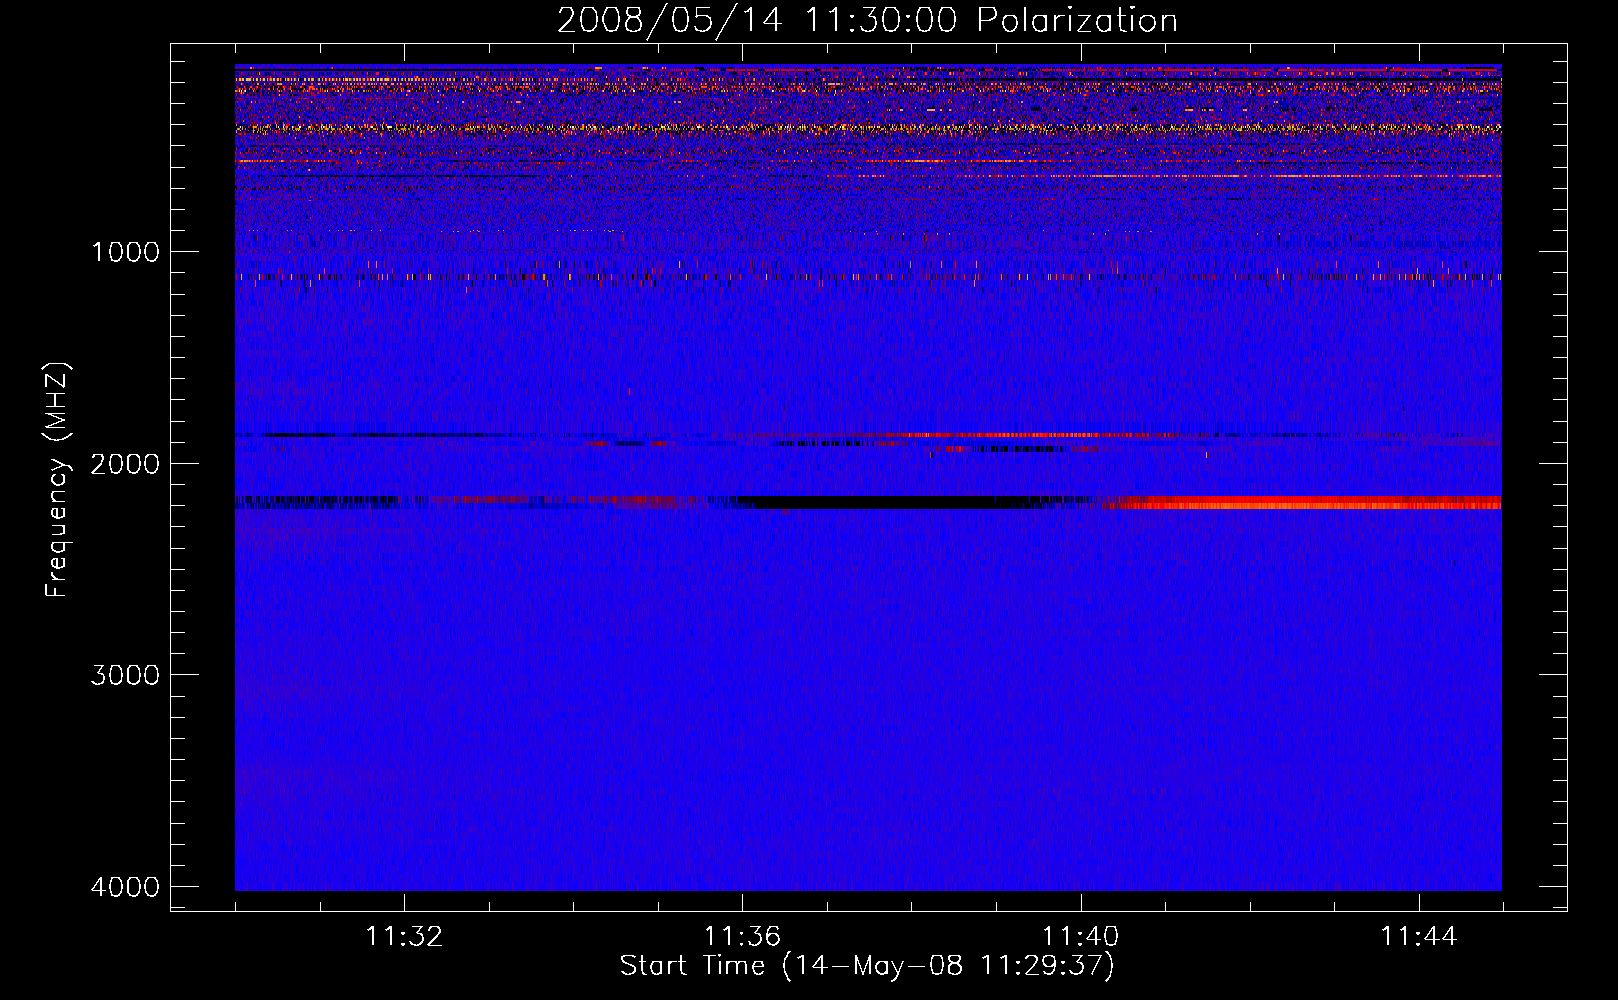Click the 11:36 time tick label

coord(742,937)
